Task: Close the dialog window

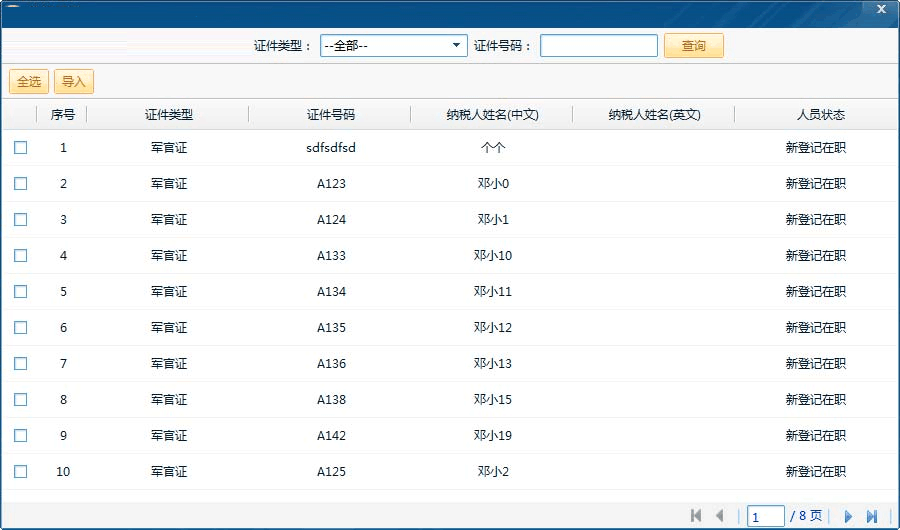Action: point(880,9)
